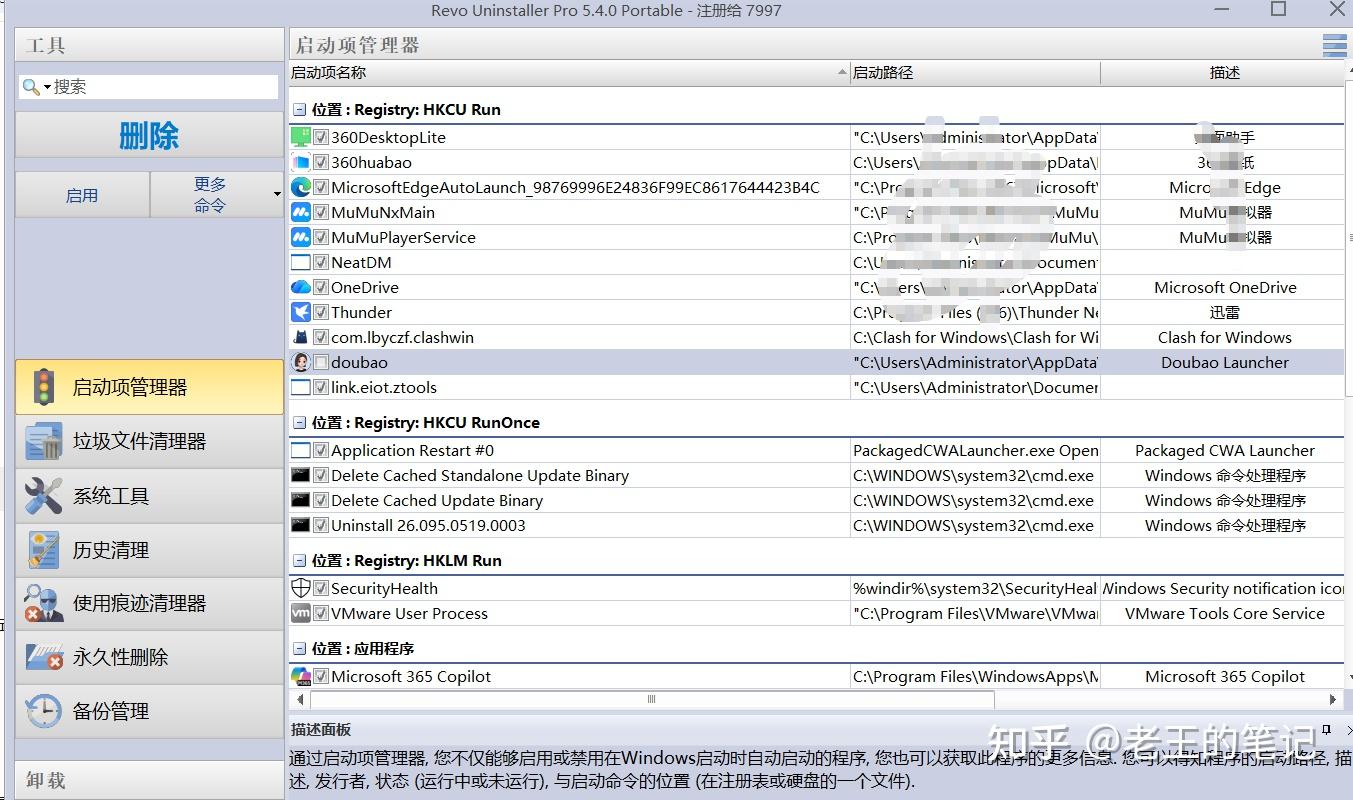Click the 启用 button
This screenshot has height=800, width=1353.
(82, 195)
